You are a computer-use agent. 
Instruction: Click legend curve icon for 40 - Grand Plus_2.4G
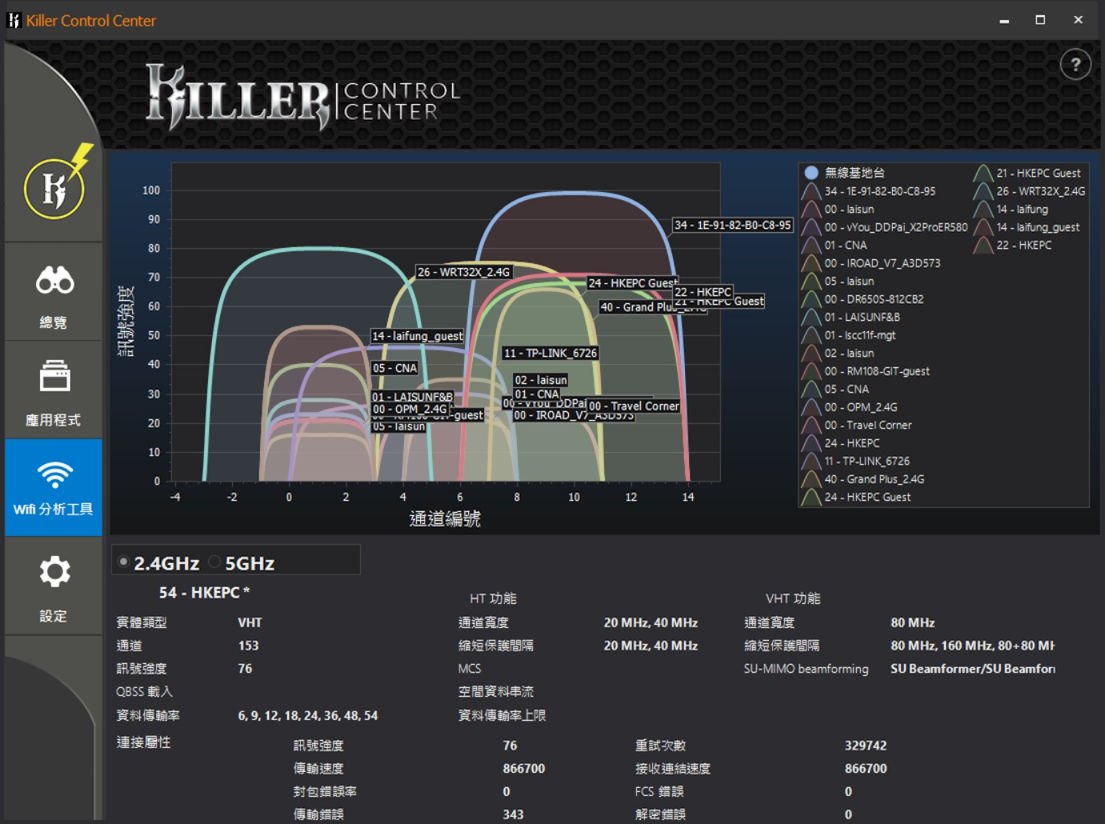coord(812,479)
